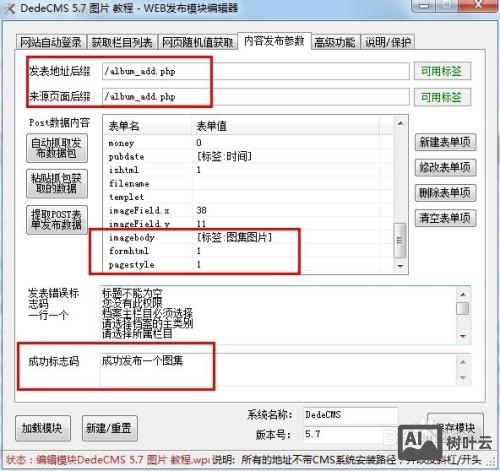Click the 发表地址后缀 input field
This screenshot has height=471, width=500.
pyautogui.click(x=256, y=71)
